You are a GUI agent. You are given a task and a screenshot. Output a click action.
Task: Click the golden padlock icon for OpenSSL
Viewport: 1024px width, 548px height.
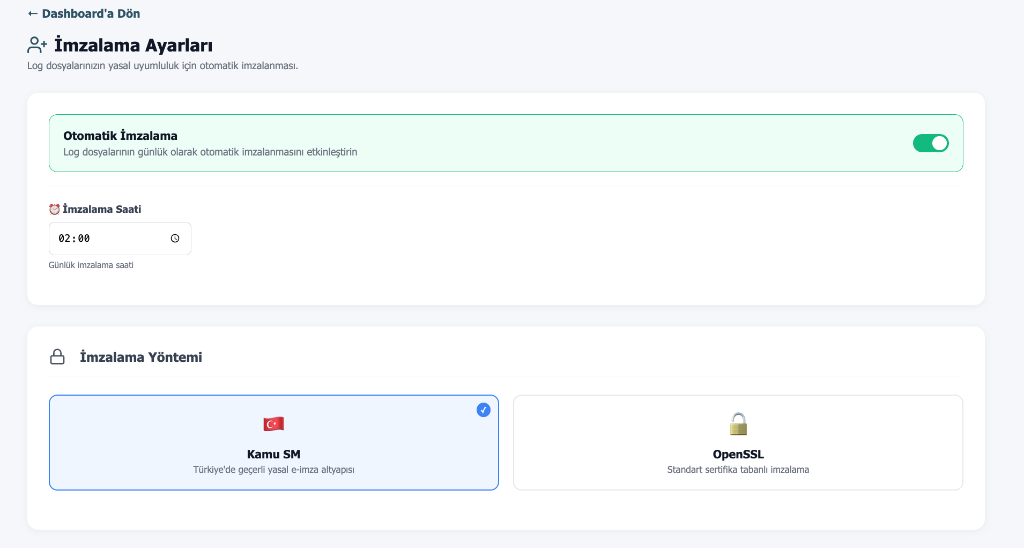738,424
